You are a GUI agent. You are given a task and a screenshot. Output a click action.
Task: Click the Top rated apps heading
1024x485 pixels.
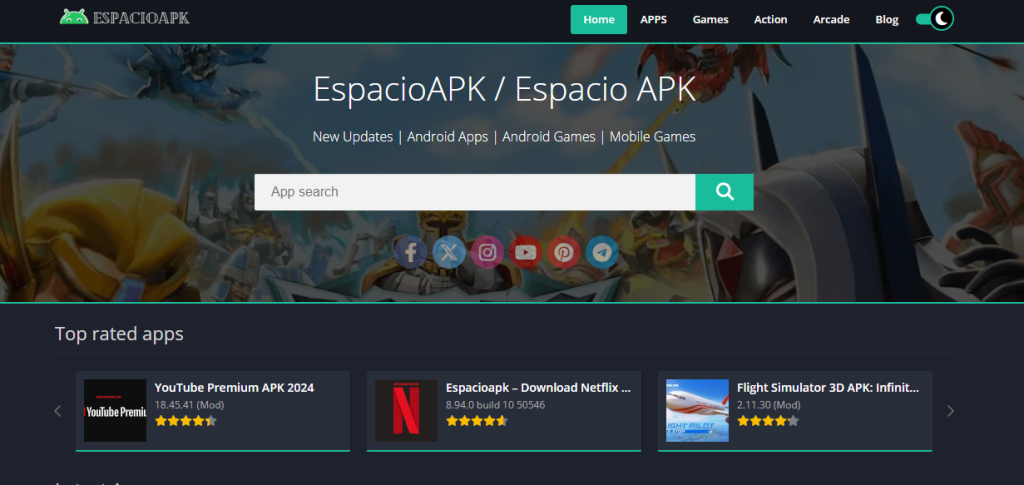(x=119, y=334)
